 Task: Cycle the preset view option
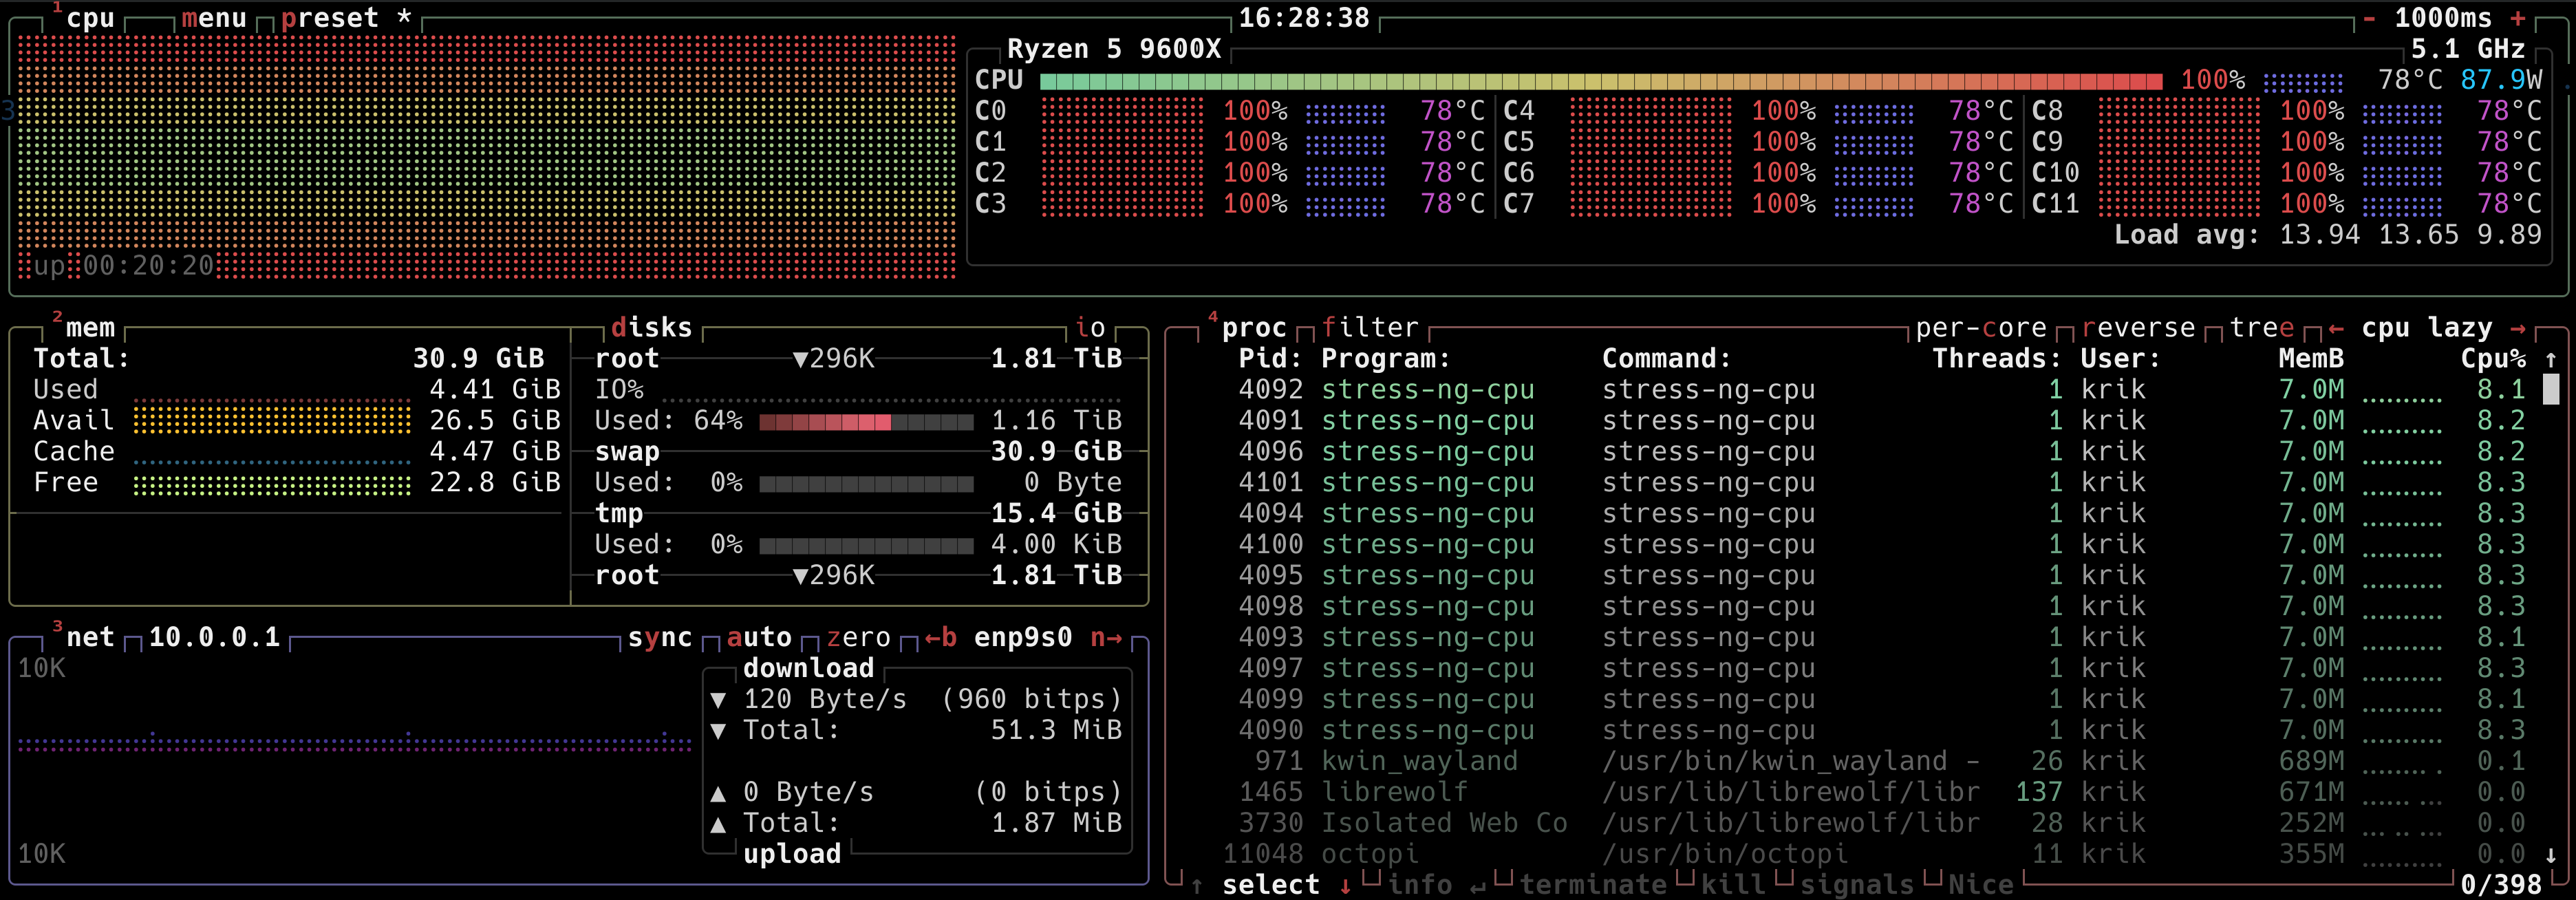[330, 18]
